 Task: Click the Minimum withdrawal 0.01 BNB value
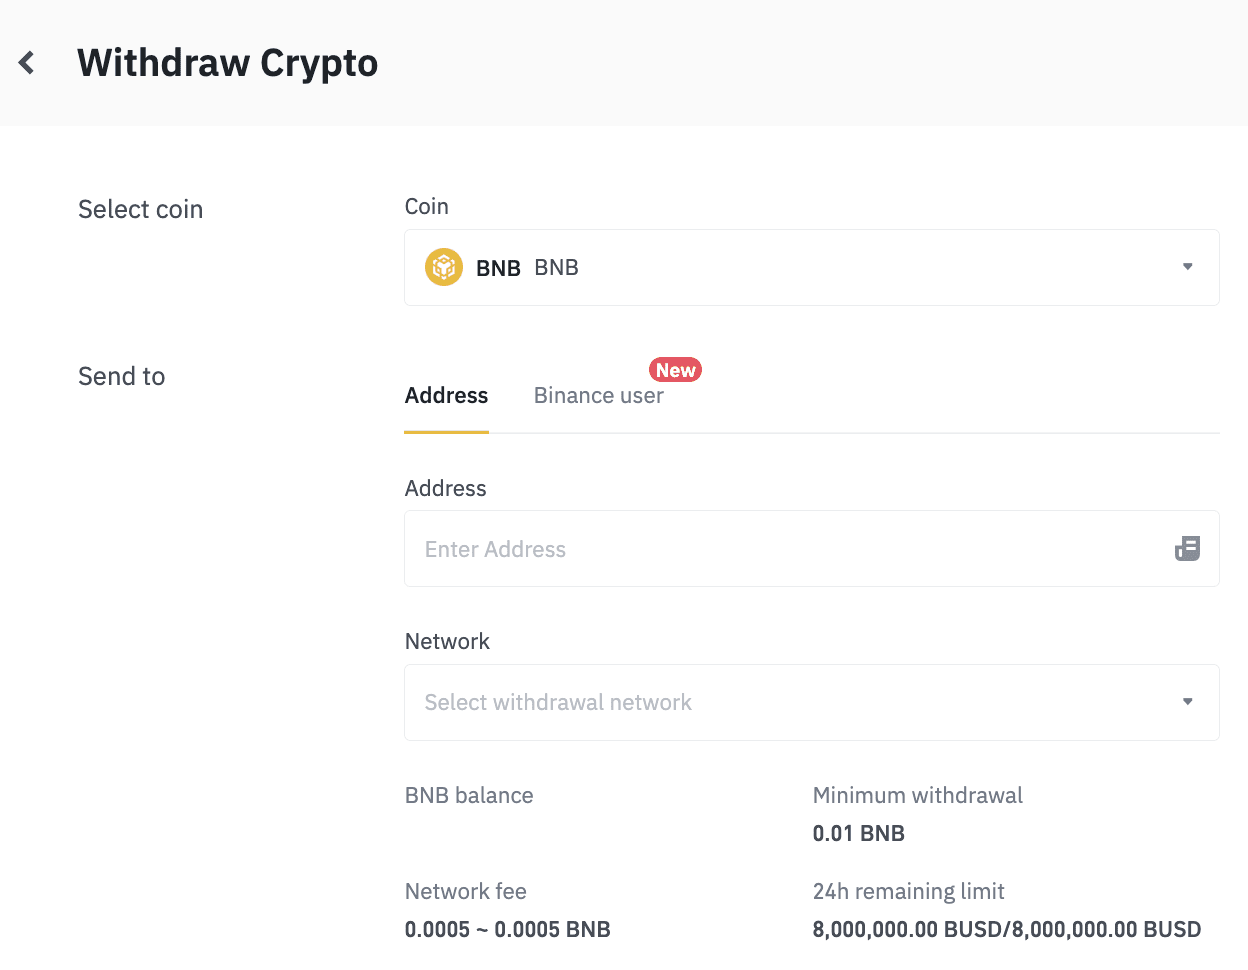(859, 834)
